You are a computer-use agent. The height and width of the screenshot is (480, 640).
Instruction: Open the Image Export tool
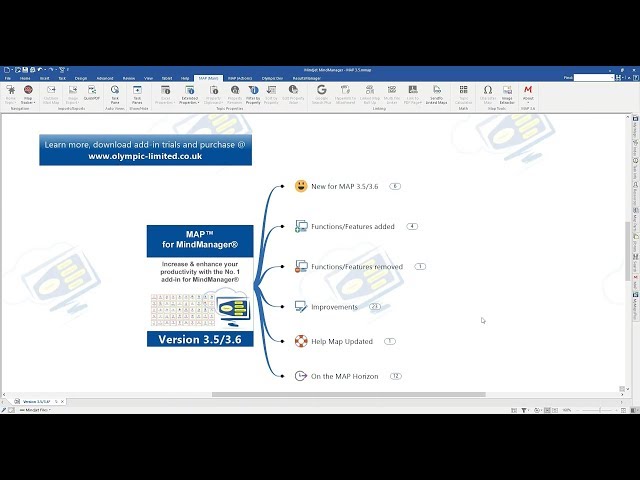(x=73, y=94)
